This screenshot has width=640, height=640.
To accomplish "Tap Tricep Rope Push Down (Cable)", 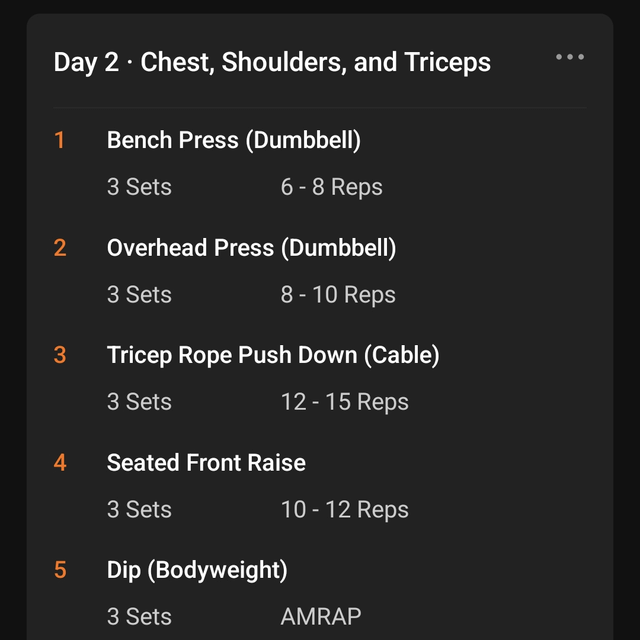I will click(273, 355).
